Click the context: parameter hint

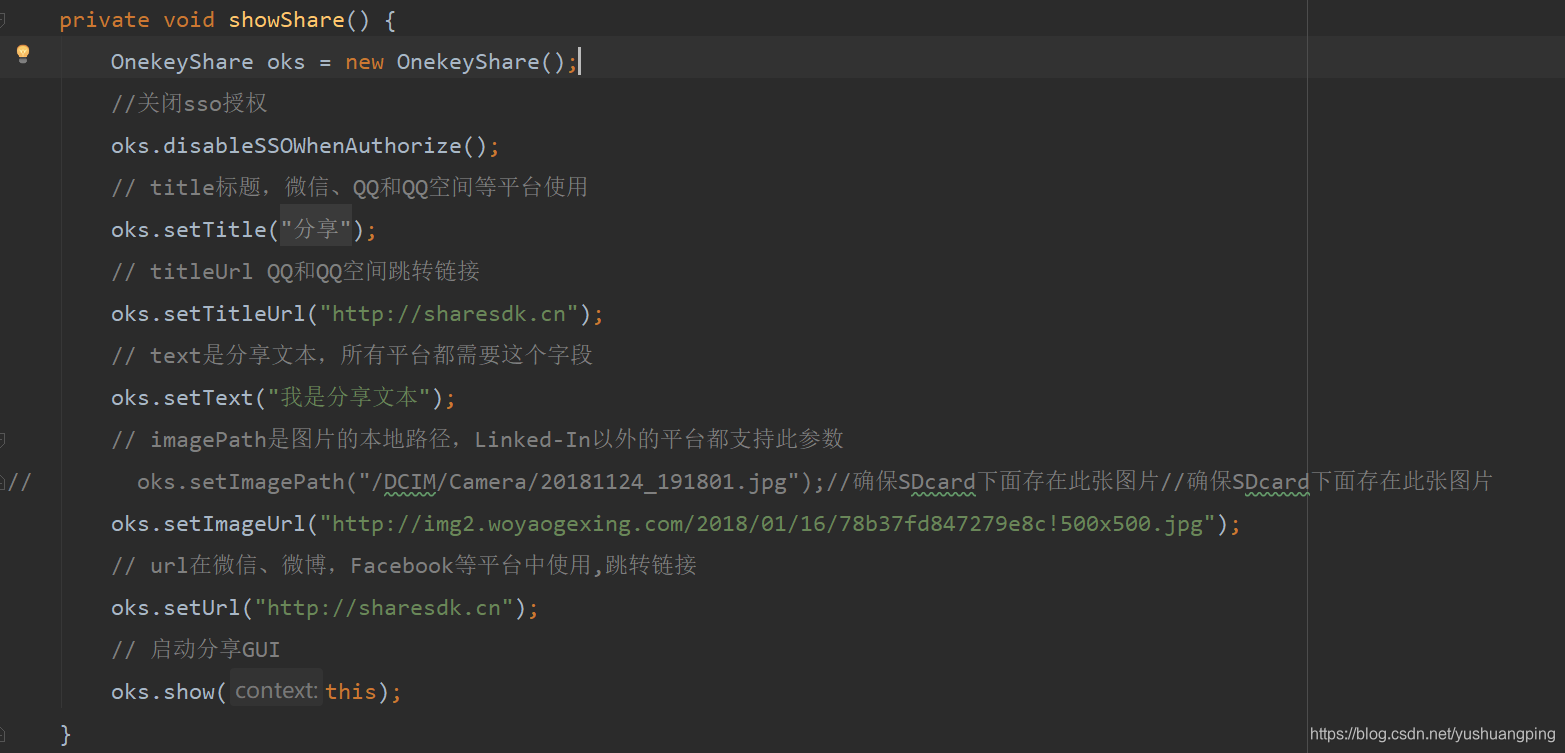(x=277, y=691)
